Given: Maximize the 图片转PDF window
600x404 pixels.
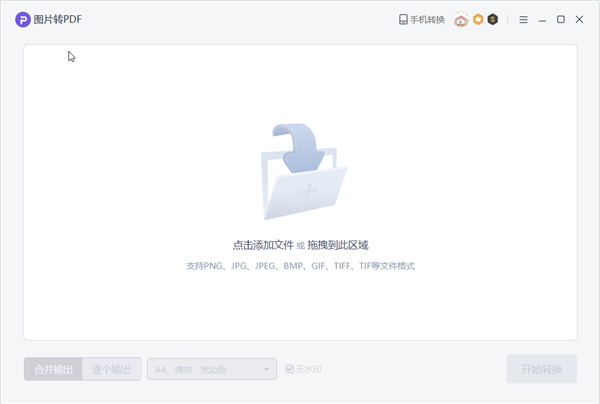Looking at the screenshot, I should pos(561,19).
